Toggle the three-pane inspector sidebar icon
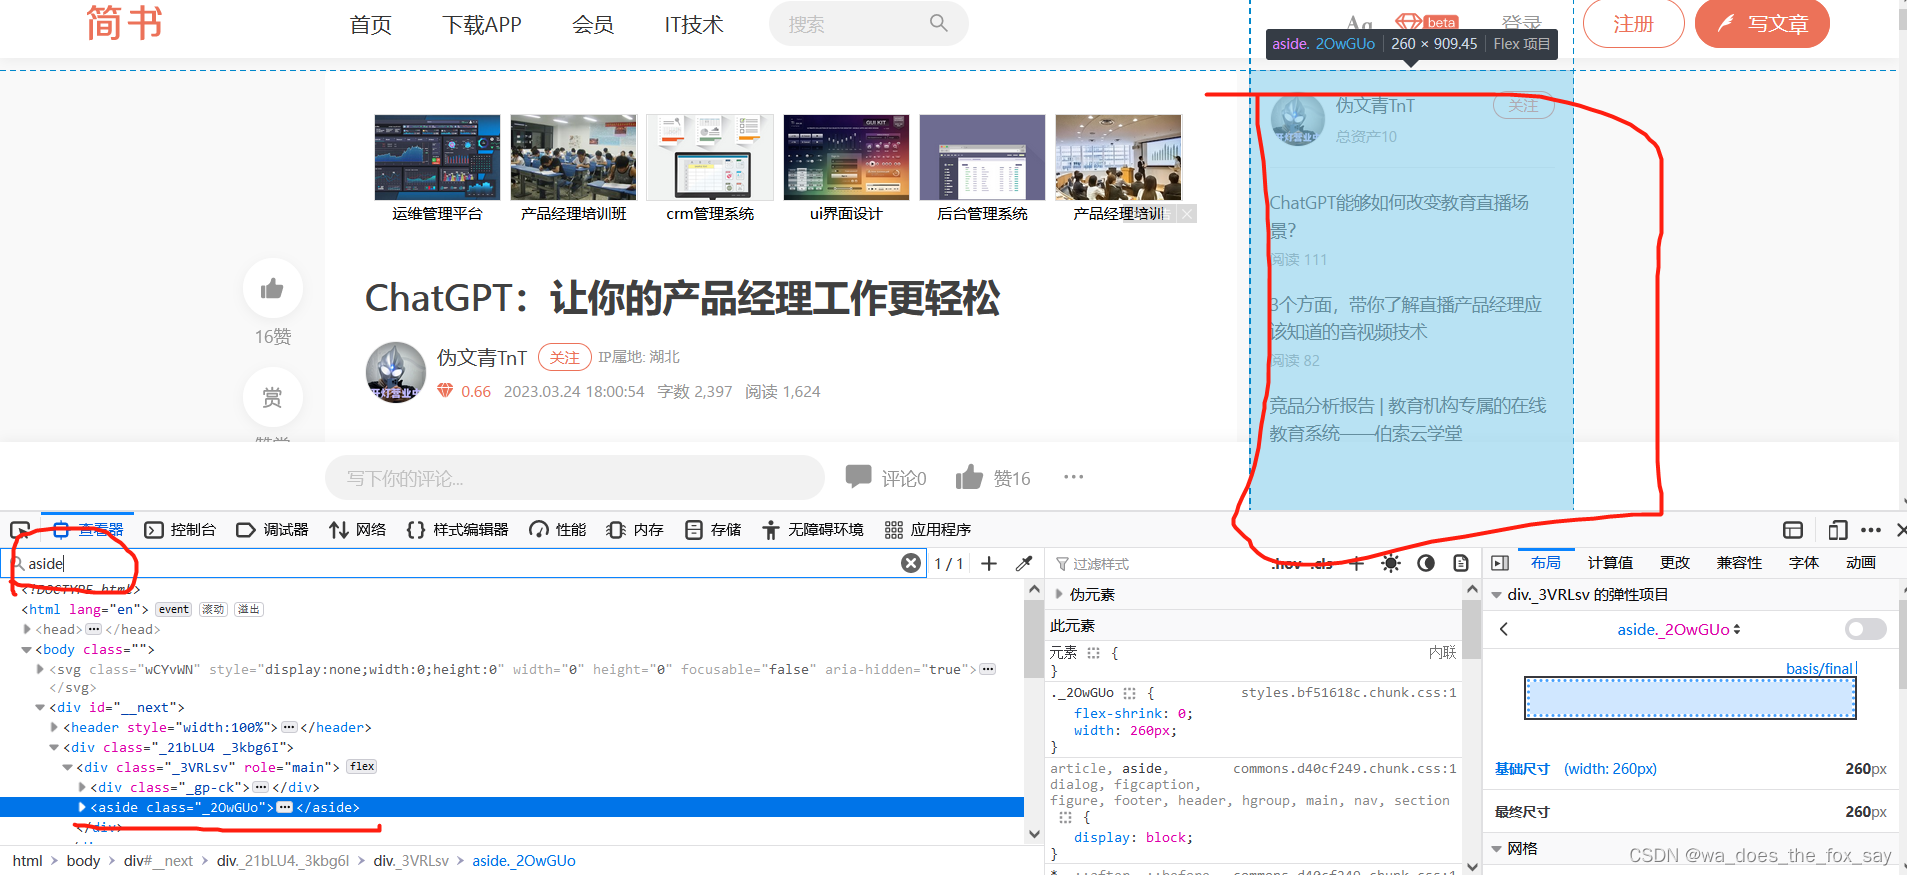This screenshot has height=875, width=1907. (x=1500, y=563)
